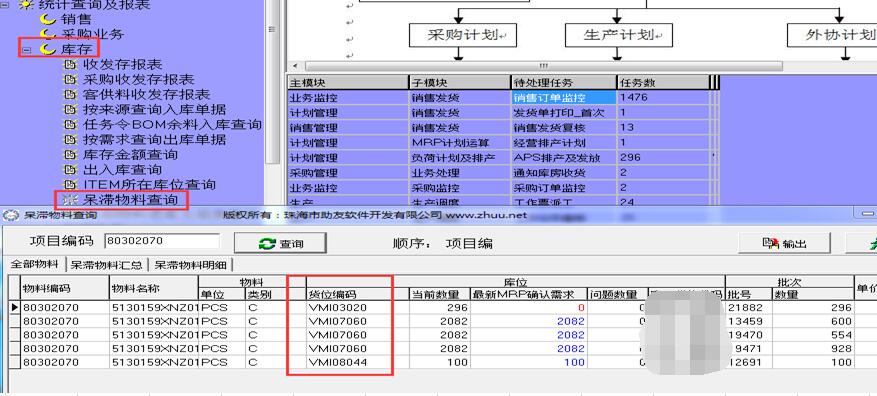Click the 呆滞物料查询 gear icon

70,200
